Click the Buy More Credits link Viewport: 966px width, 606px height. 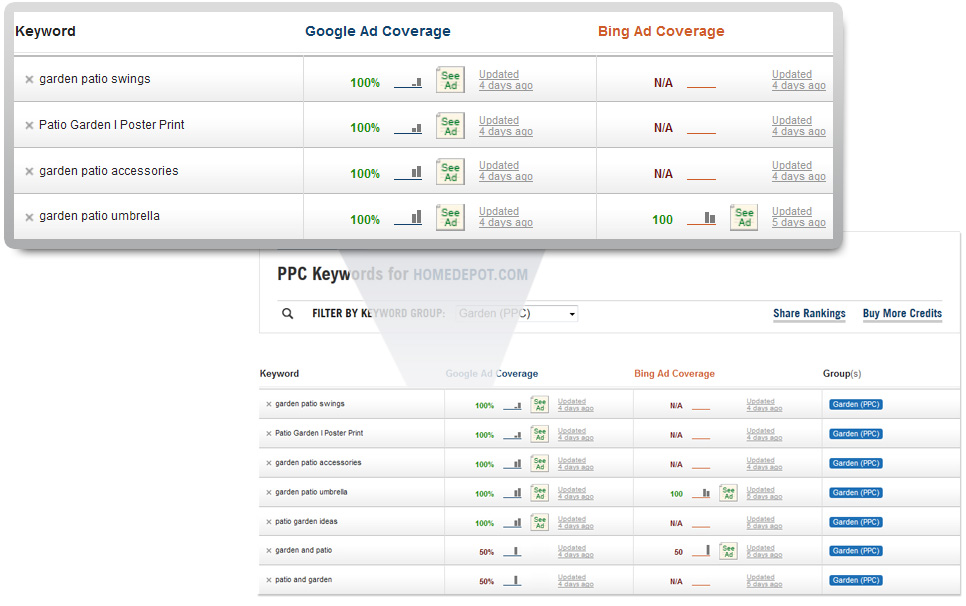(902, 314)
